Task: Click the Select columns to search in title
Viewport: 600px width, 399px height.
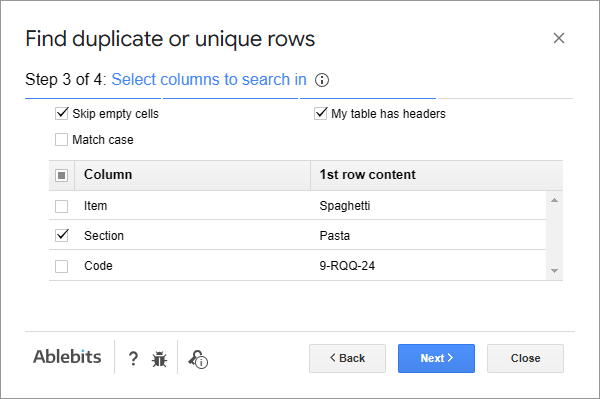Action: 209,80
